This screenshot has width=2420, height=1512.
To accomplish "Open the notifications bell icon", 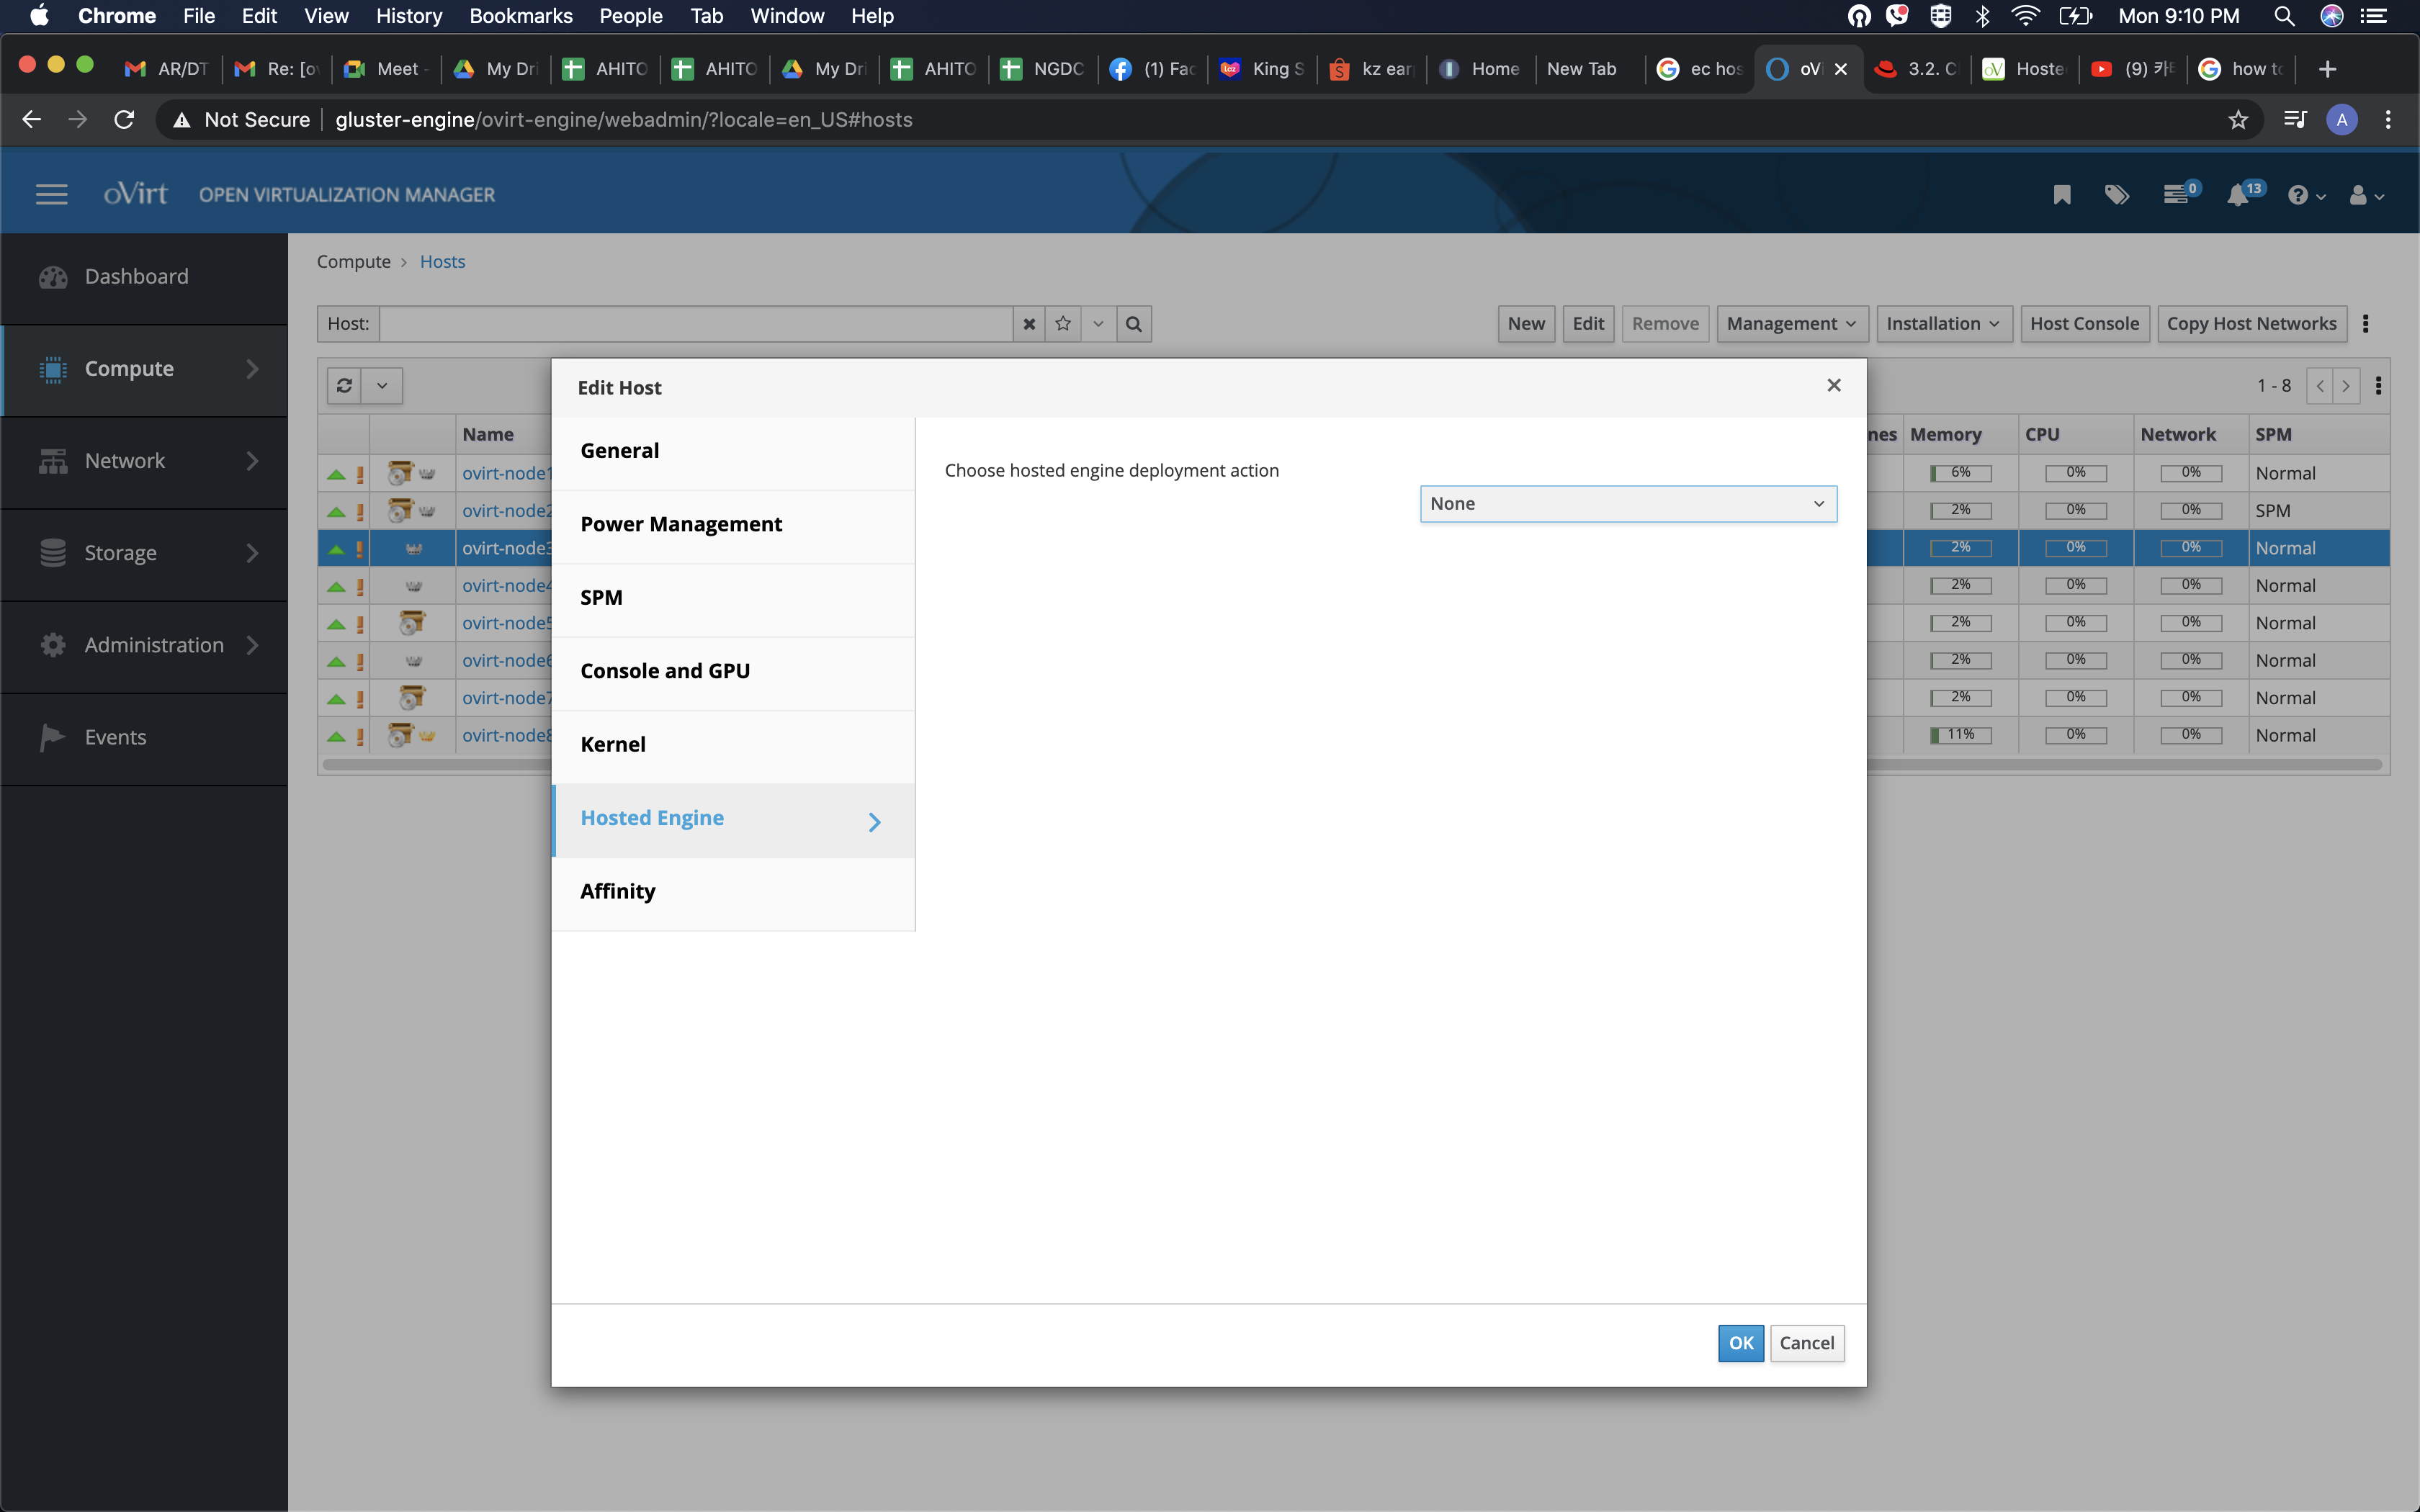I will coord(2238,195).
